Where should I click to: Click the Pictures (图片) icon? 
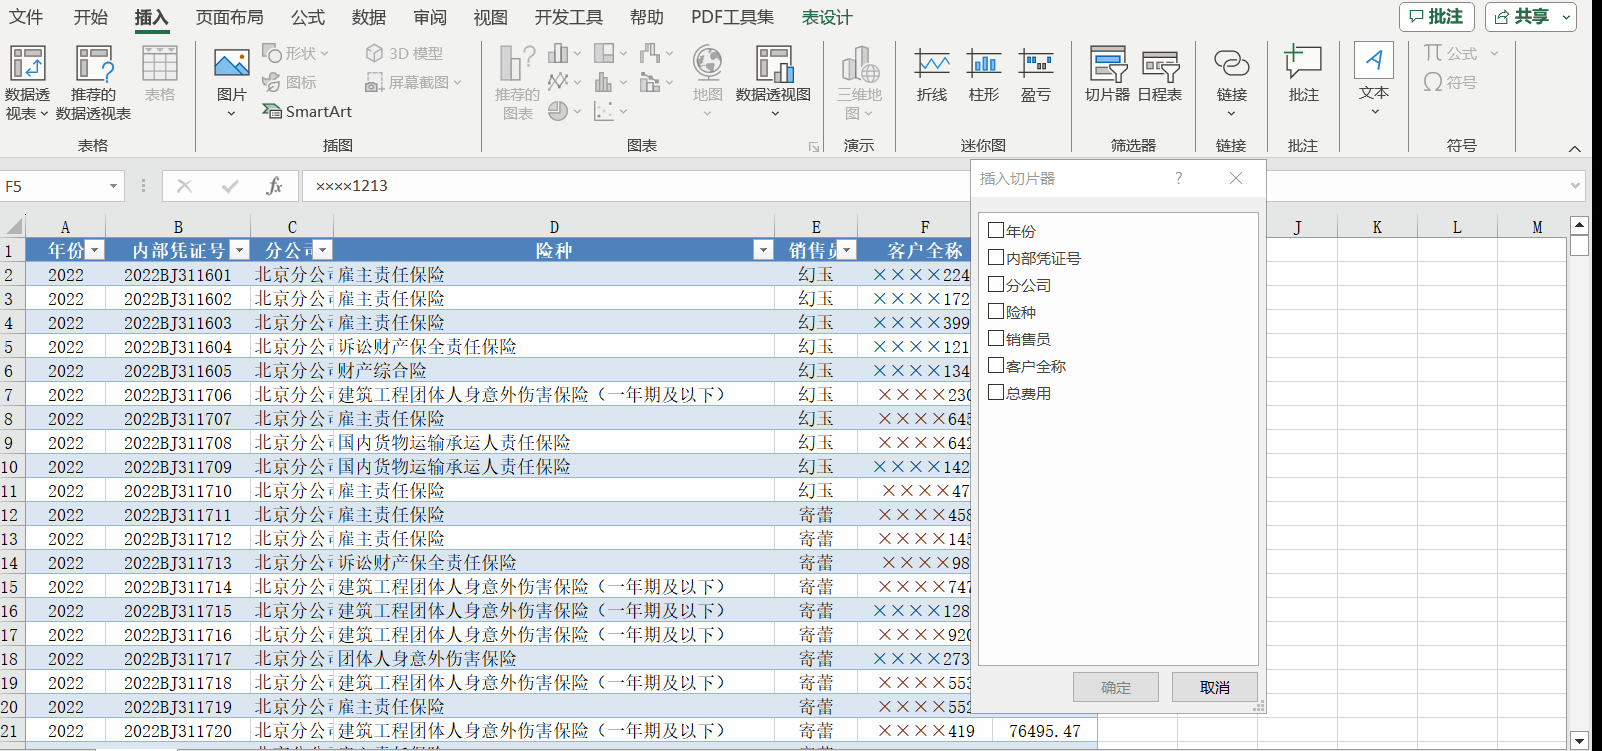(231, 66)
